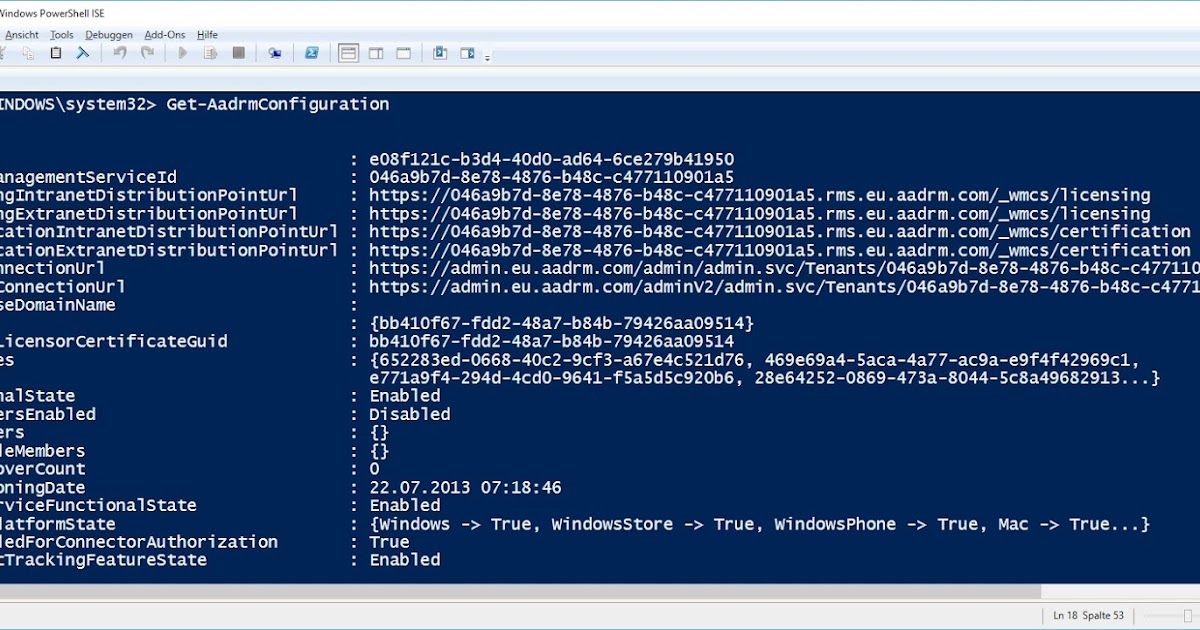The image size is (1200, 630).
Task: Open the Add-Ons menu
Action: (164, 34)
